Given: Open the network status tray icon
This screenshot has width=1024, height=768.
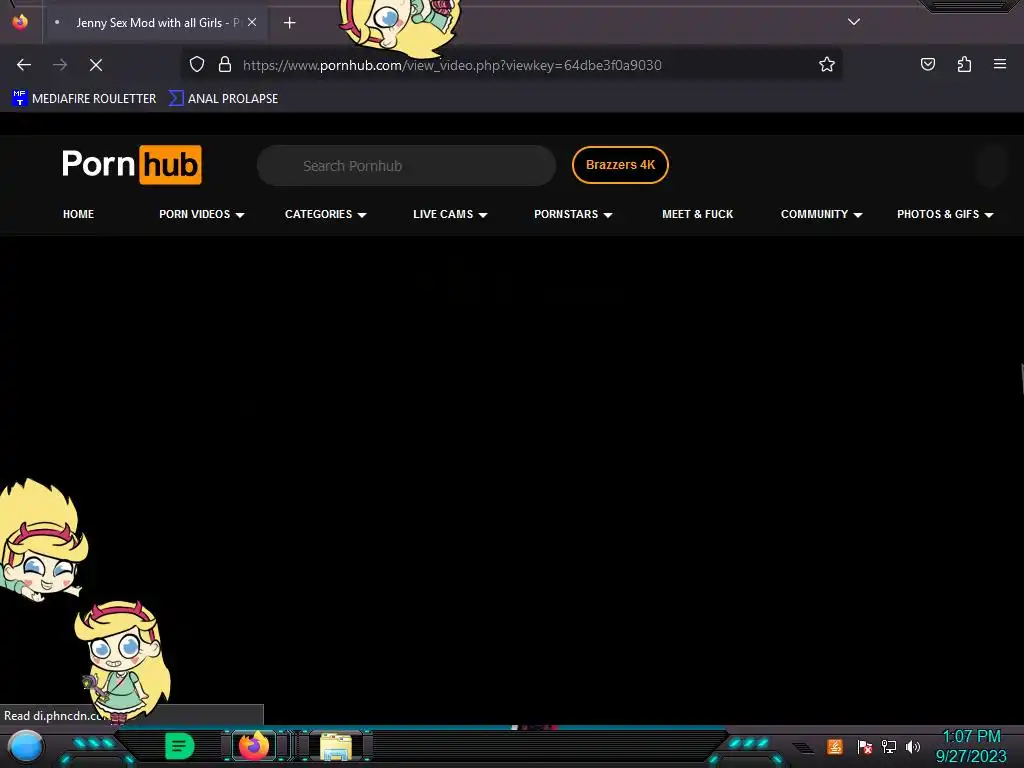Looking at the screenshot, I should coord(889,746).
